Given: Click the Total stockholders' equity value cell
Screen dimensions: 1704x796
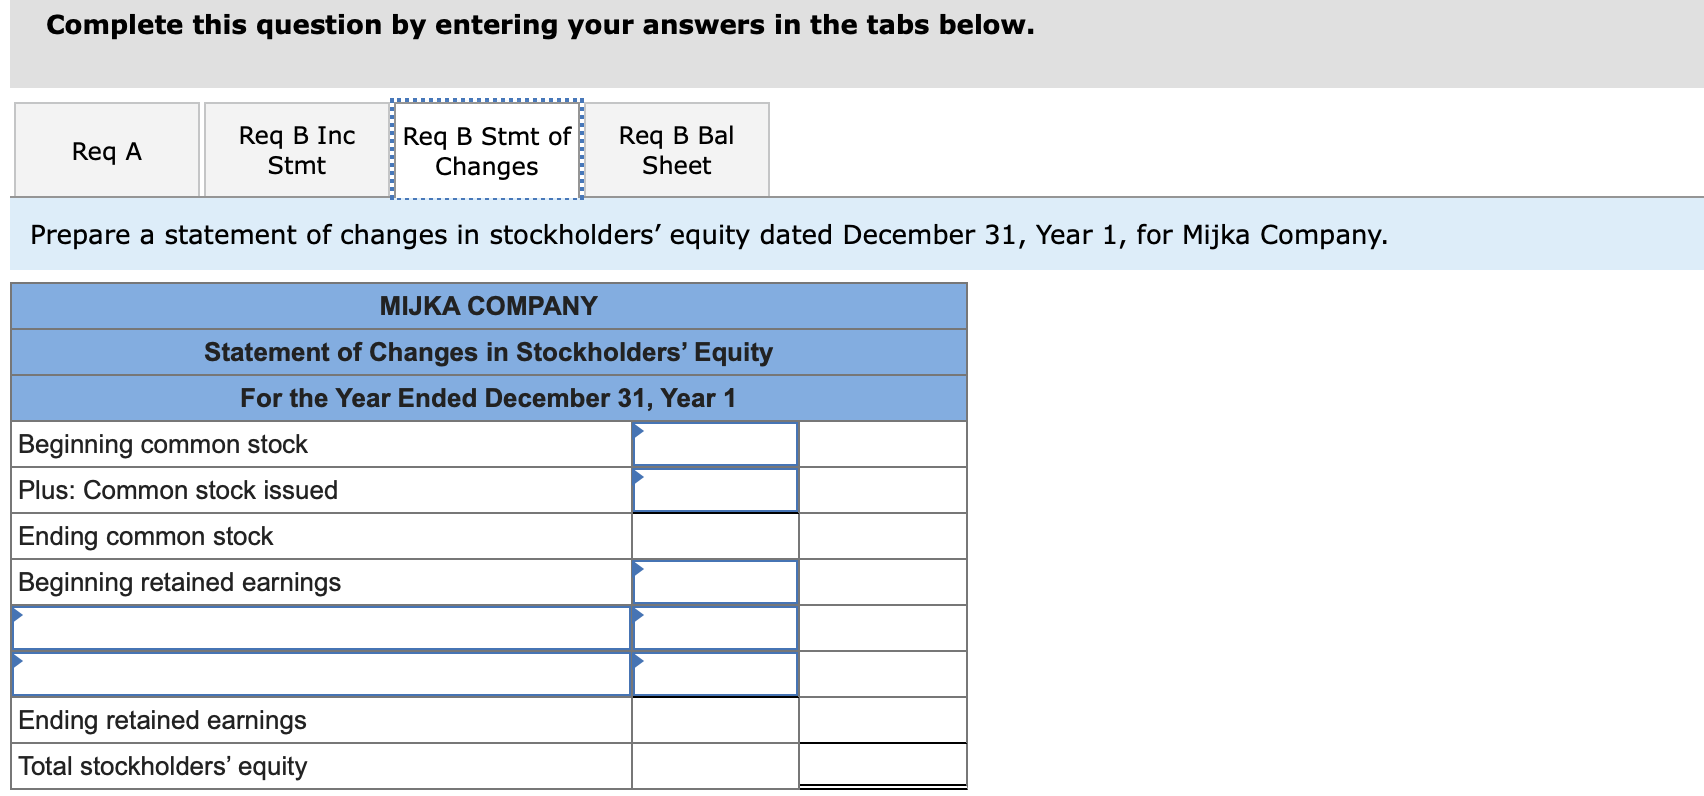Looking at the screenshot, I should 880,765.
